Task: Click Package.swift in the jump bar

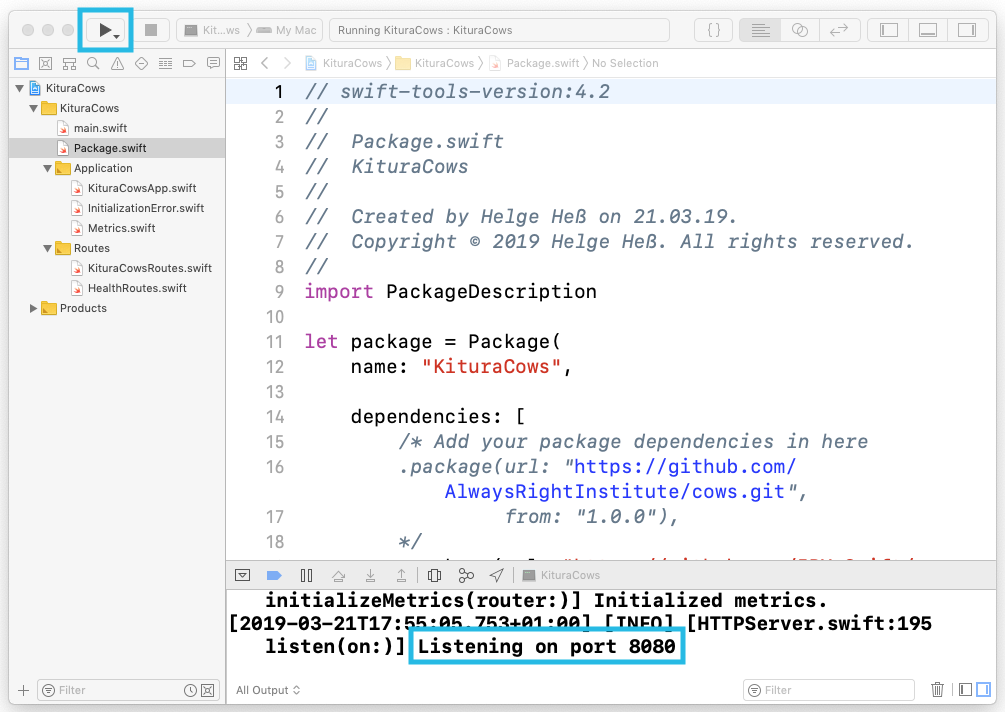Action: [x=535, y=63]
